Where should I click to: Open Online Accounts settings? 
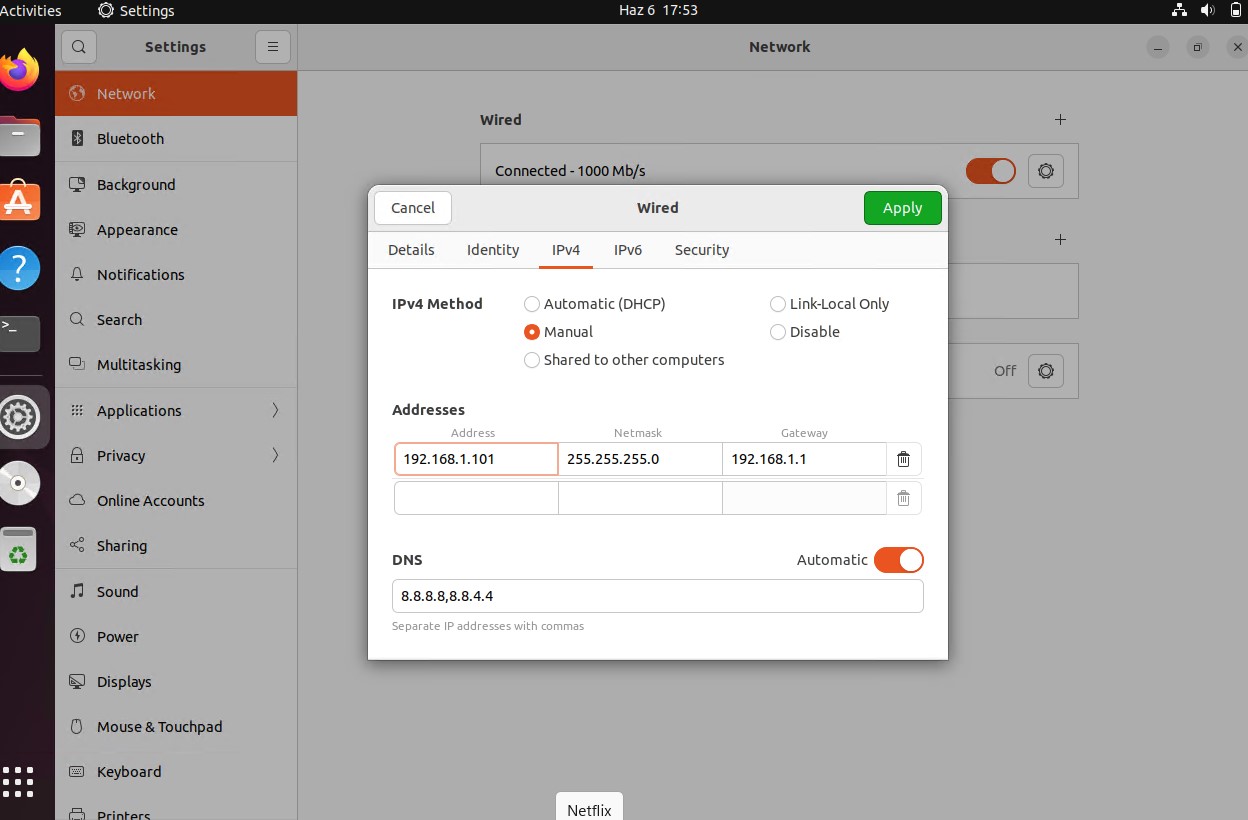tap(176, 500)
